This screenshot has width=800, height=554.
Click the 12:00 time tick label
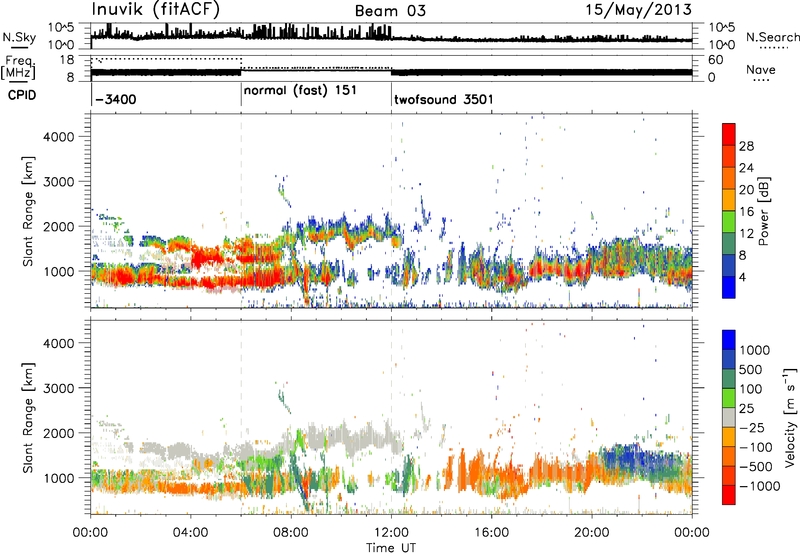pyautogui.click(x=391, y=533)
